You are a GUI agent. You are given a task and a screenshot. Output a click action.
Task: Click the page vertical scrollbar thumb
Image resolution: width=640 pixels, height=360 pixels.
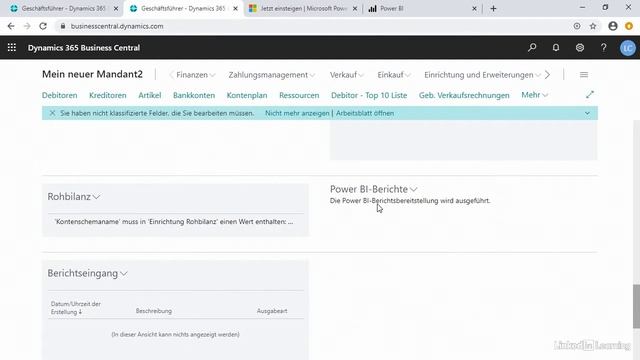point(636,306)
